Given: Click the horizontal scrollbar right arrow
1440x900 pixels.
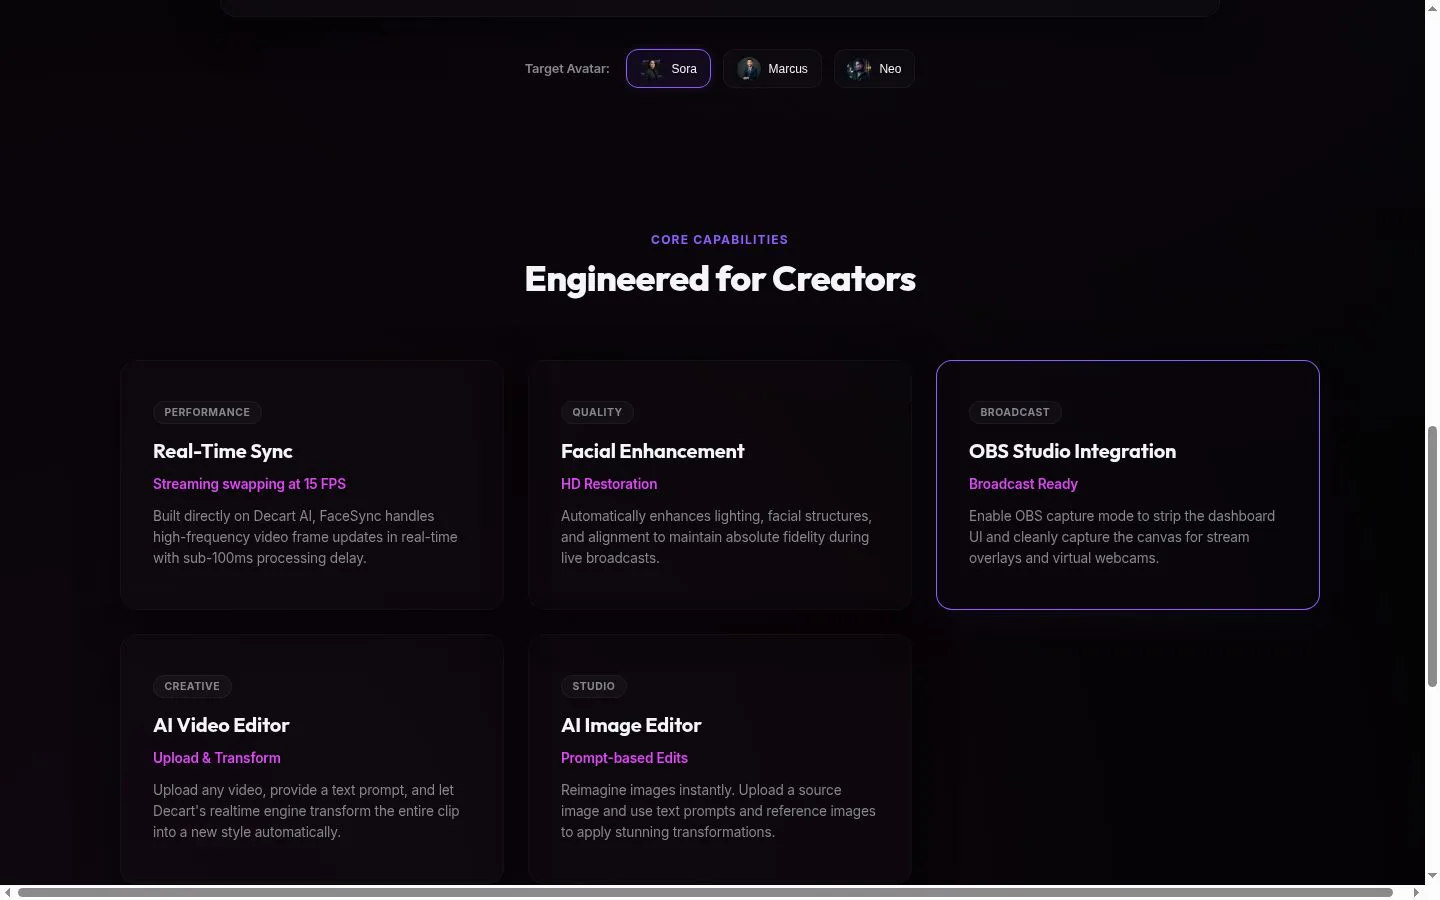Looking at the screenshot, I should click(1416, 892).
